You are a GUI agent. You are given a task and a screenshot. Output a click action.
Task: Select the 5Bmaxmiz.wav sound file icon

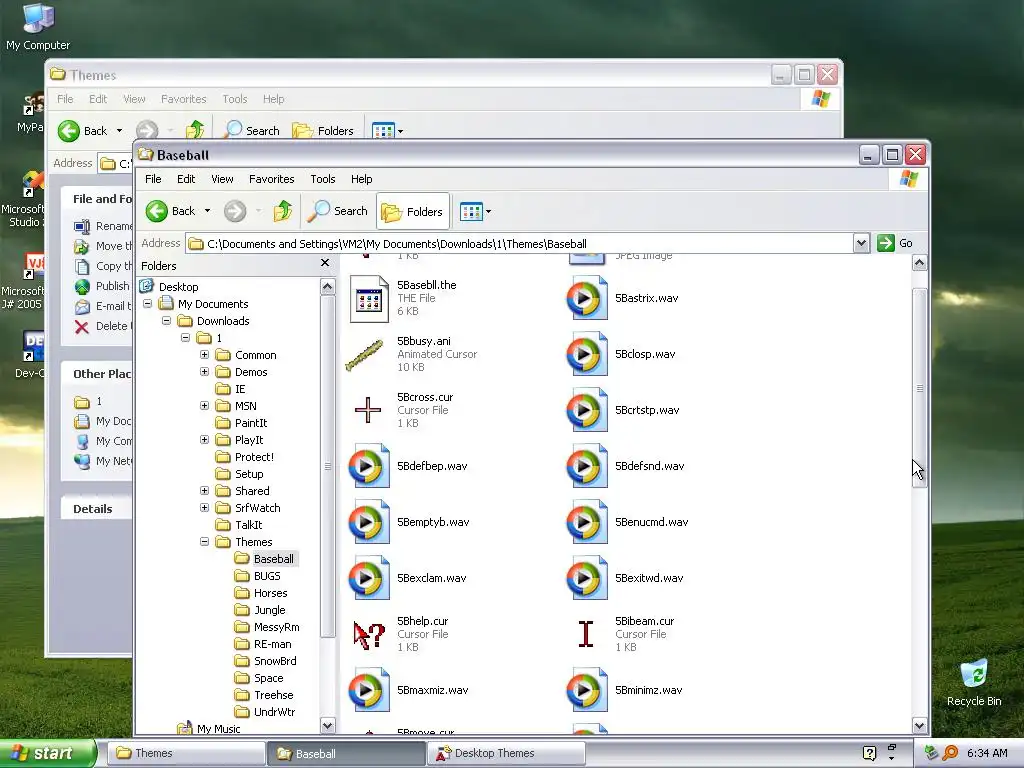click(368, 690)
